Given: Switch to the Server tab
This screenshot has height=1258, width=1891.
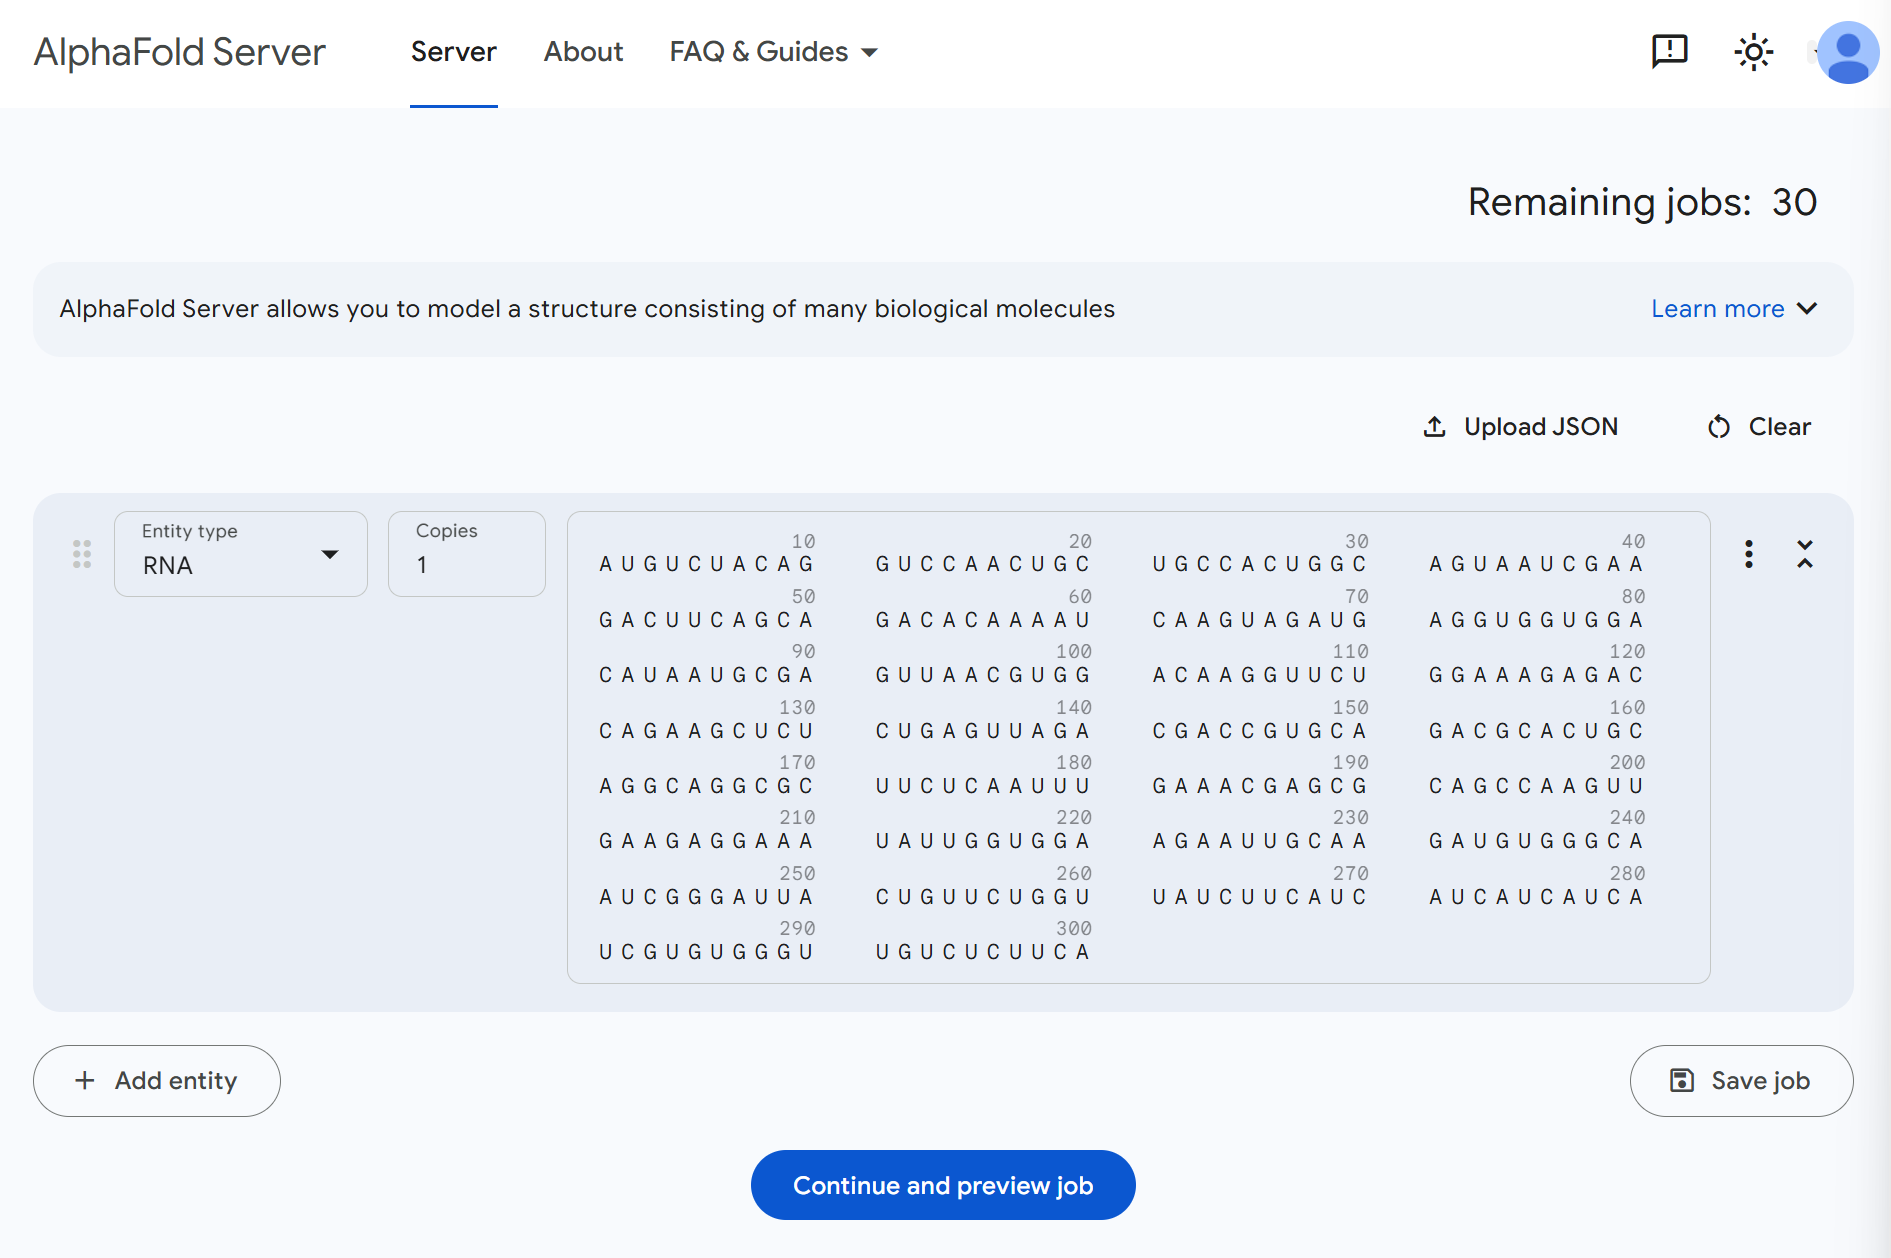Looking at the screenshot, I should pos(453,52).
